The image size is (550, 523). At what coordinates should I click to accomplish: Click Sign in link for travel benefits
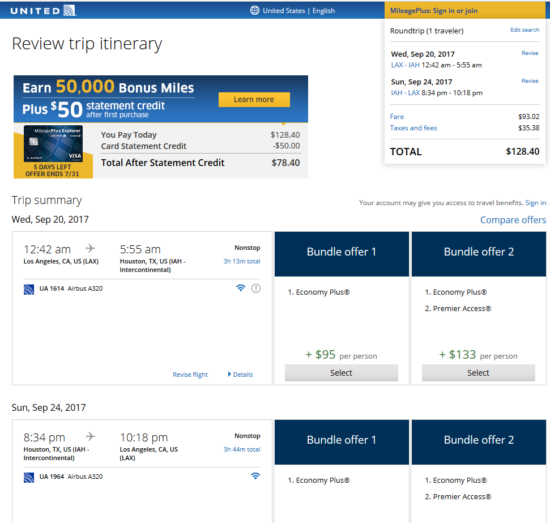pos(536,203)
